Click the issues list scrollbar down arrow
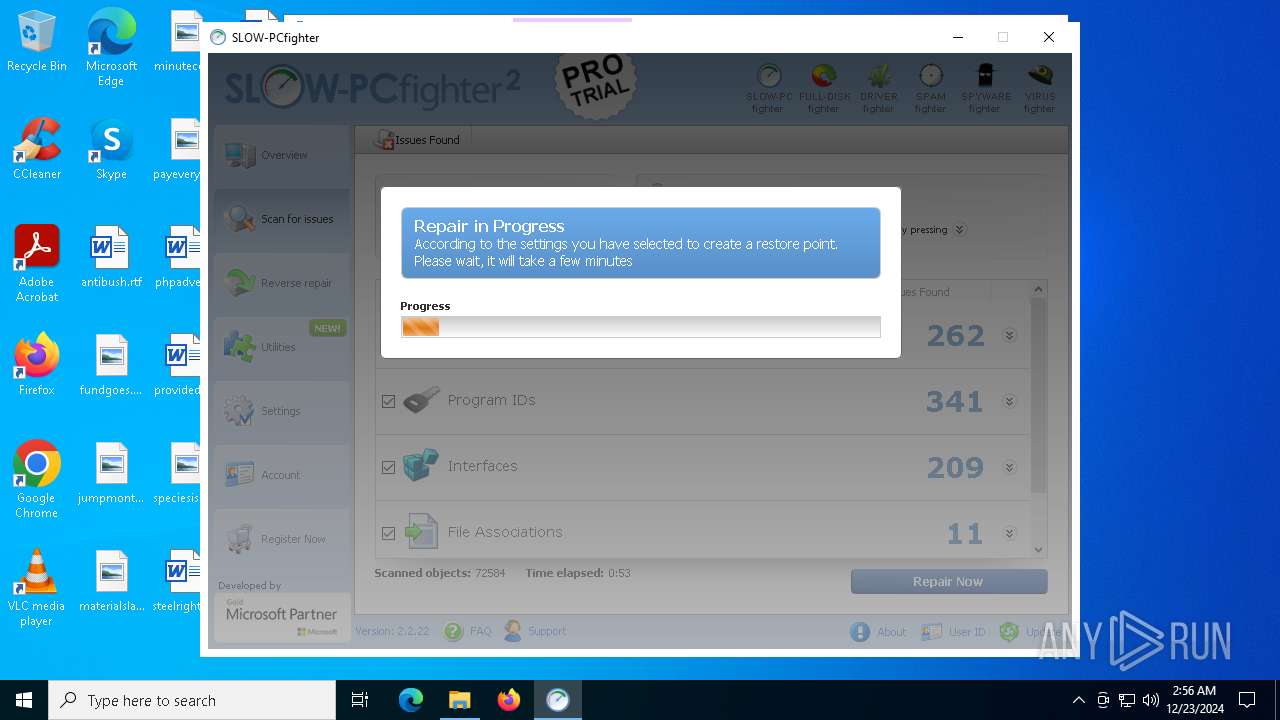This screenshot has width=1280, height=720. pyautogui.click(x=1038, y=549)
